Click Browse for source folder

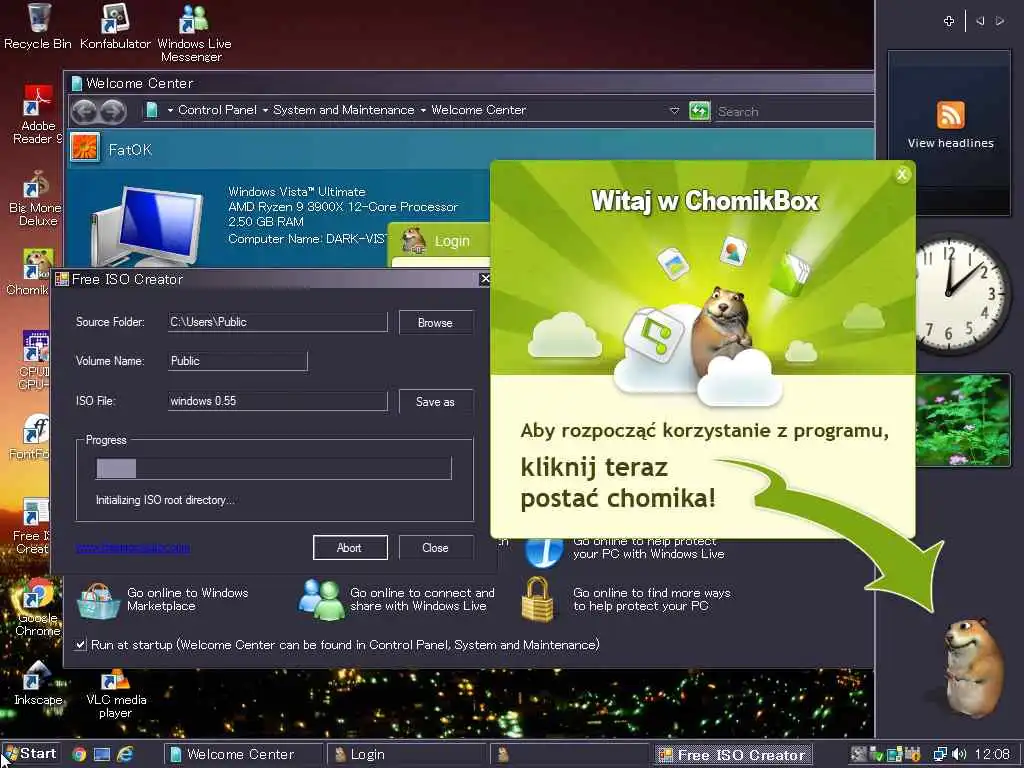pyautogui.click(x=436, y=323)
